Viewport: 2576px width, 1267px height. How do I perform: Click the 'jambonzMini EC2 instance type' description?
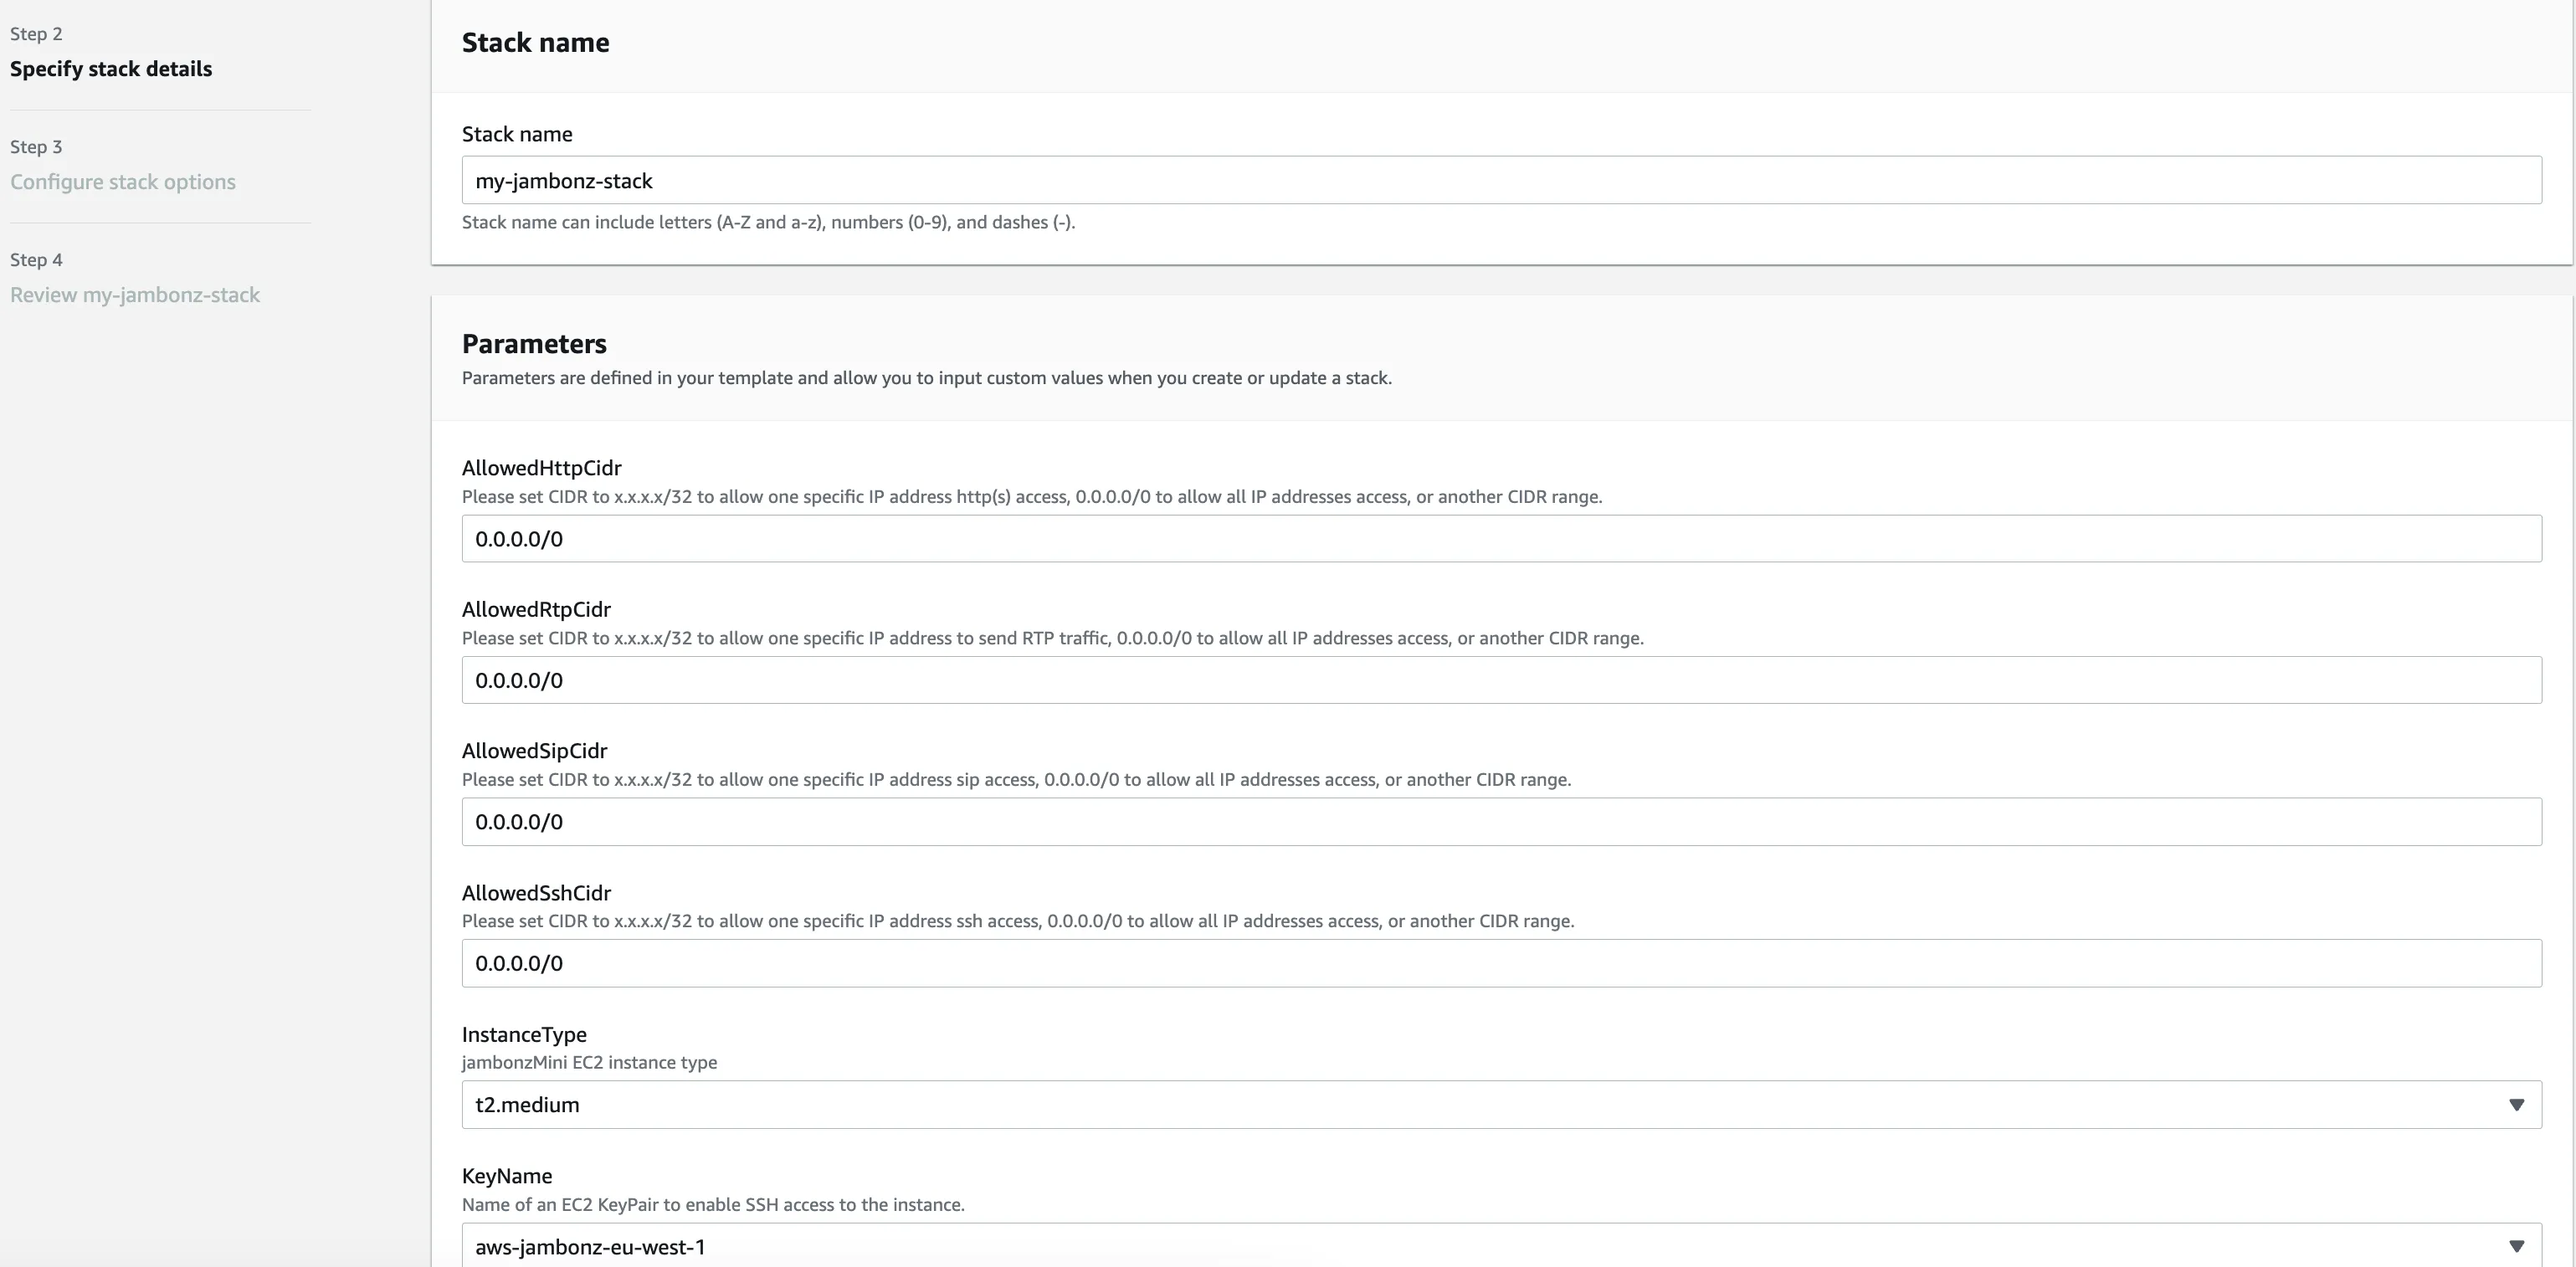click(x=589, y=1062)
